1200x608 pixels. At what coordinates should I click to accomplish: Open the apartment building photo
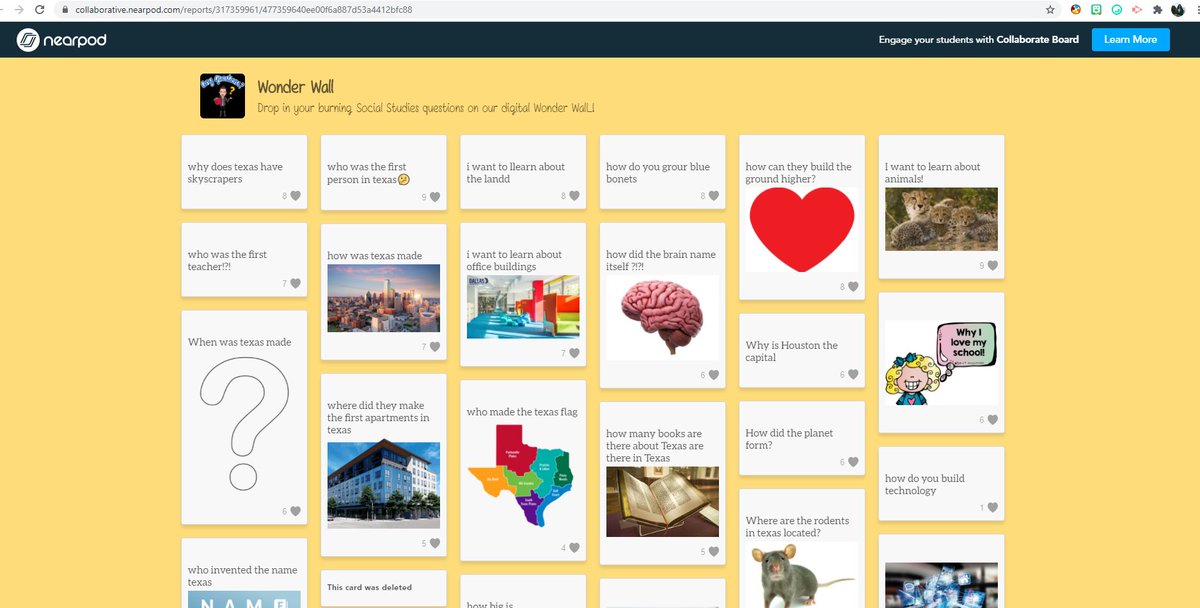pos(383,485)
